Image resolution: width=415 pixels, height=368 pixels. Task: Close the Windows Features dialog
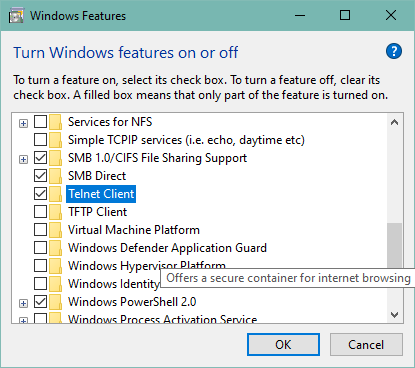[x=391, y=15]
